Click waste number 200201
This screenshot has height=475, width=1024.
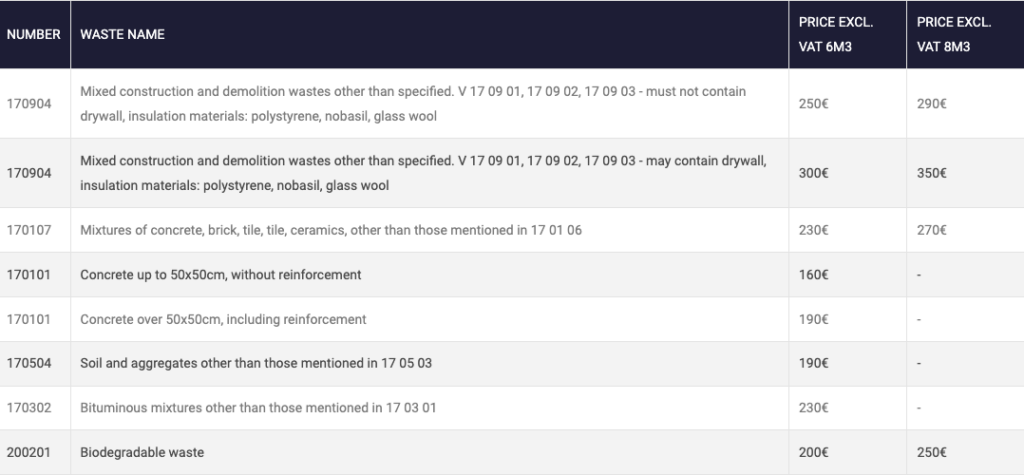coord(29,452)
